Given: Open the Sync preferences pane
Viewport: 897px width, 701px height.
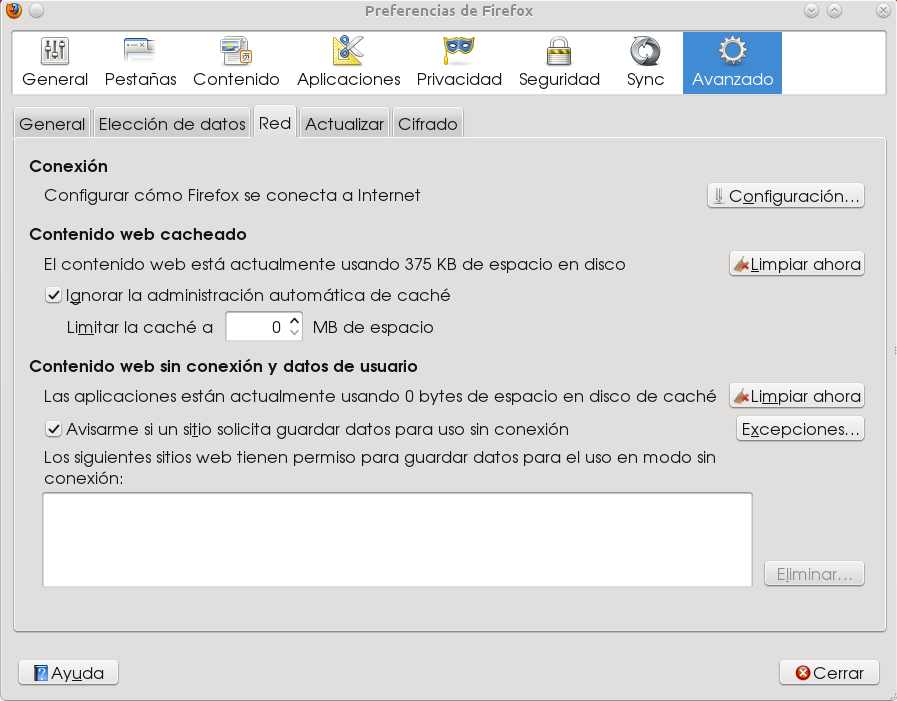Looking at the screenshot, I should point(645,63).
